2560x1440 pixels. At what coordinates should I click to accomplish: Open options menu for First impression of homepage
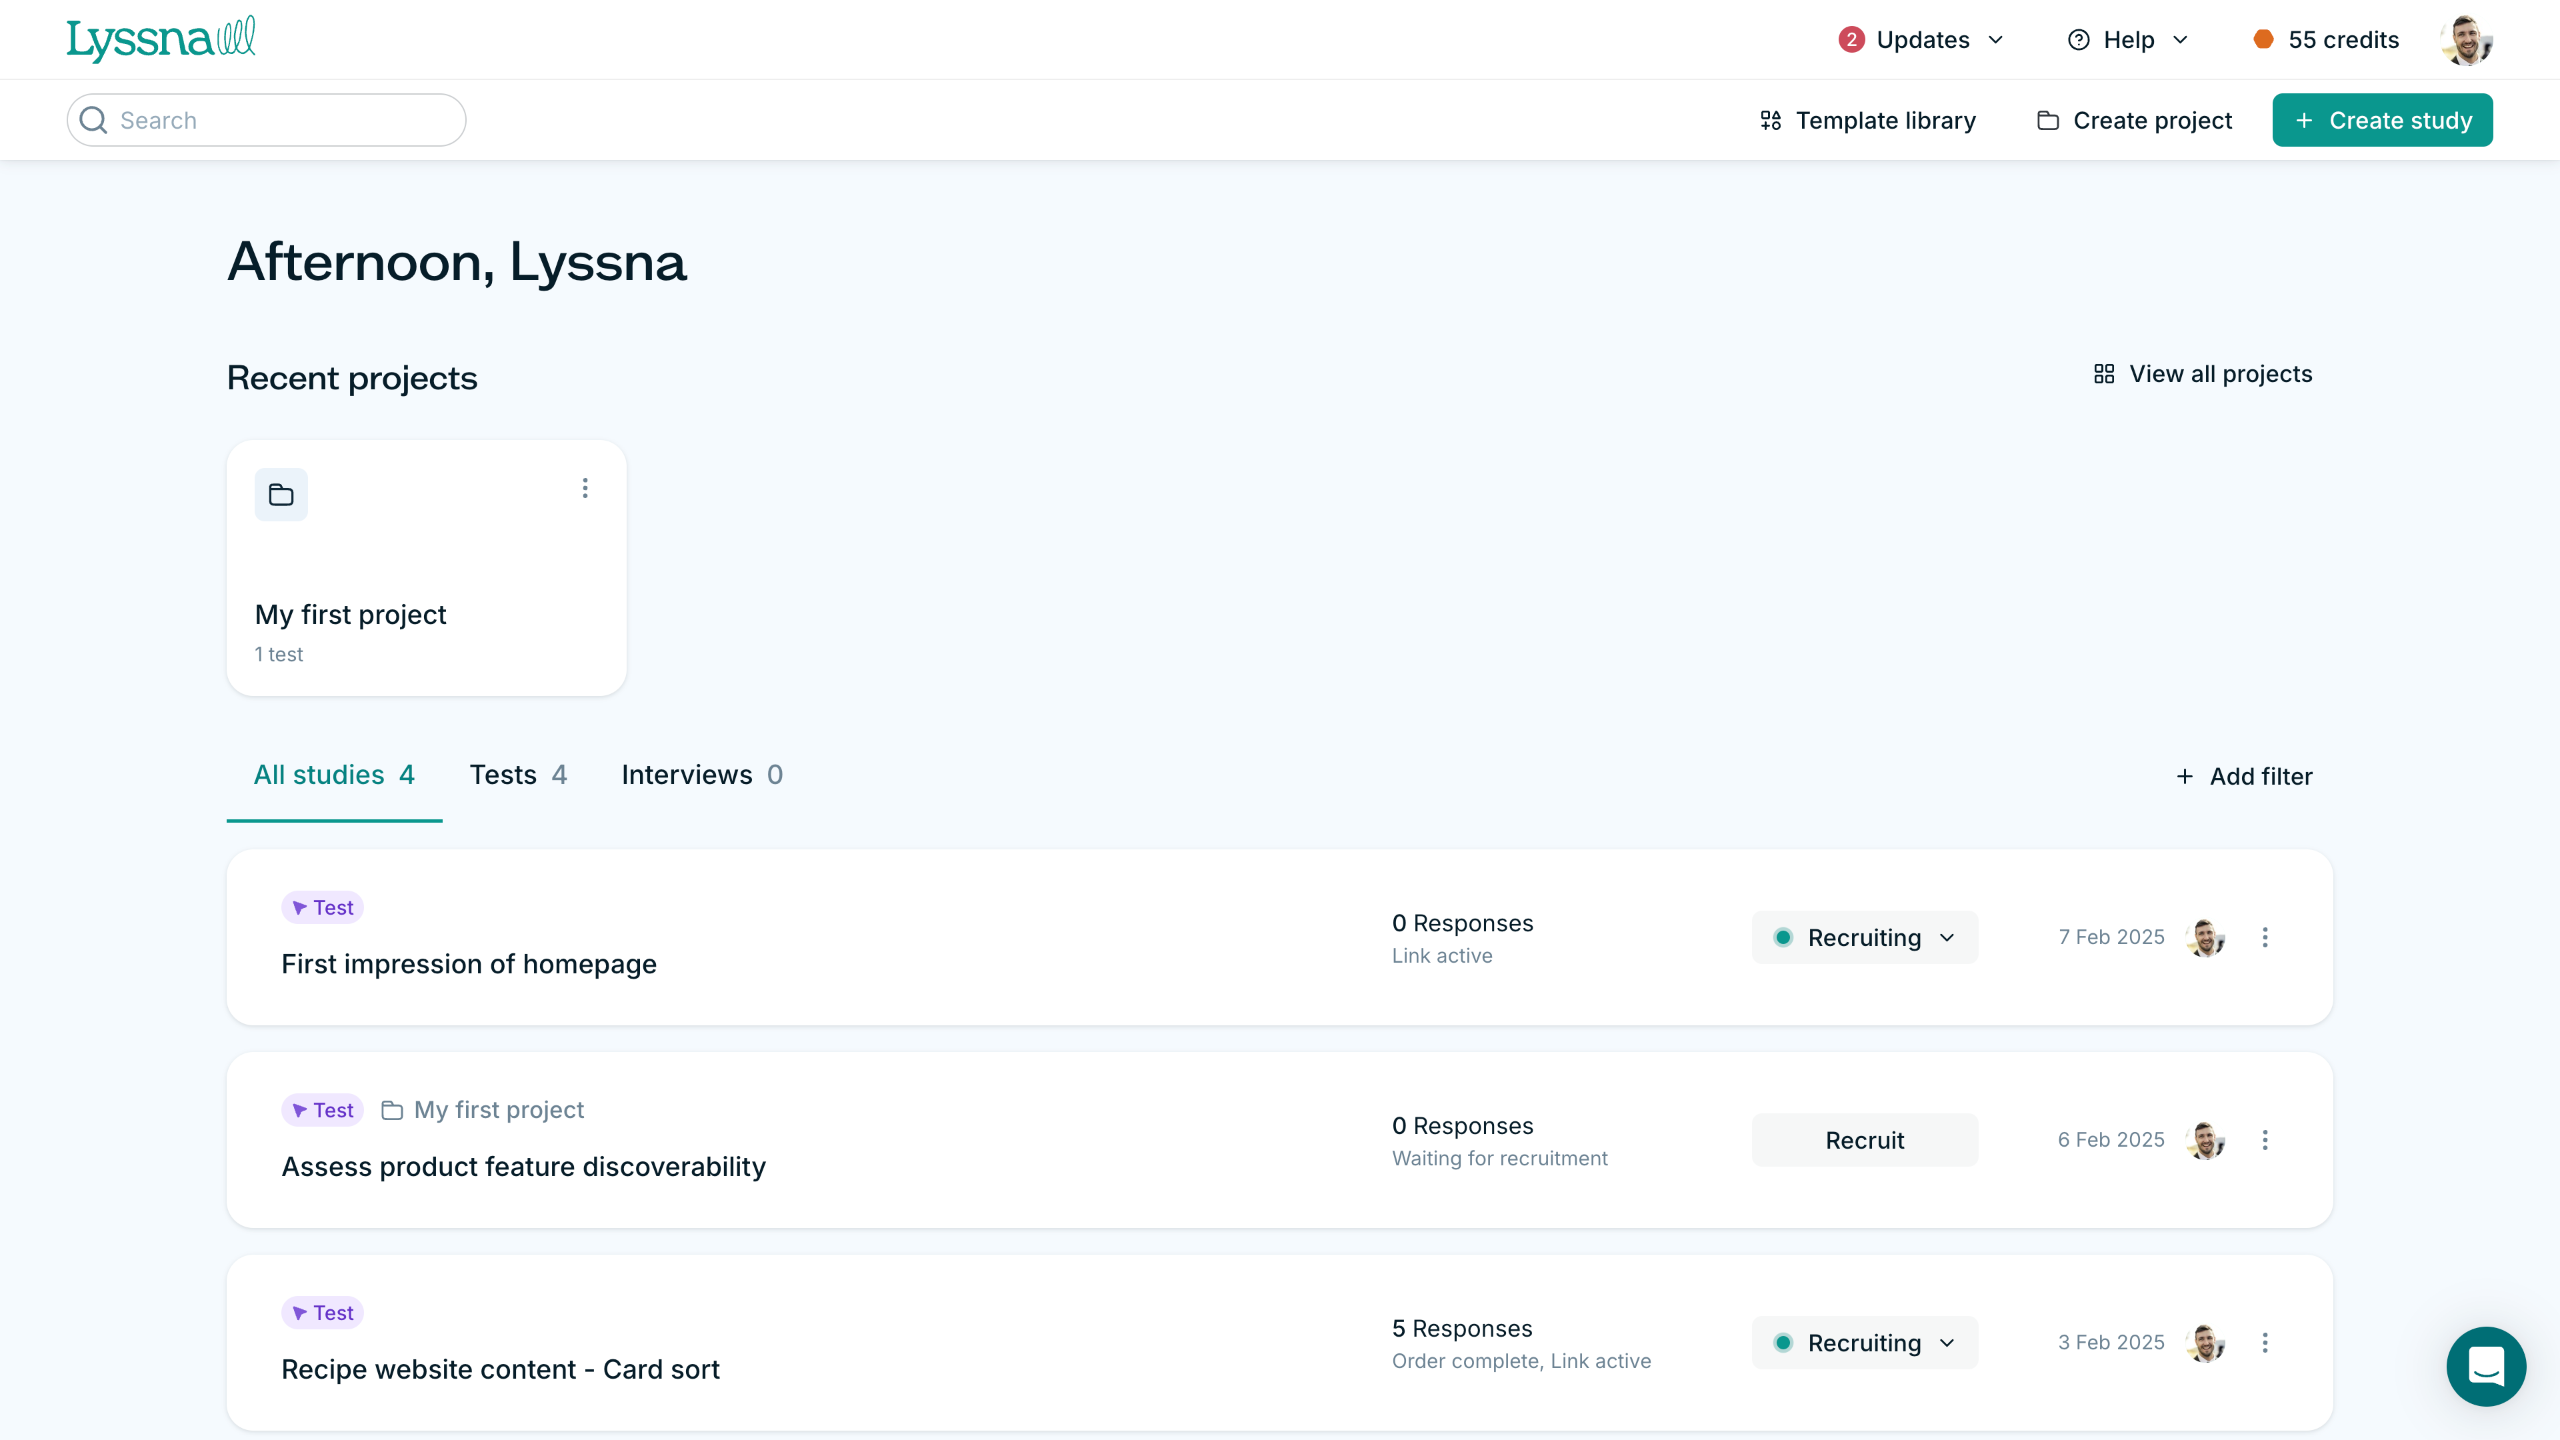2265,937
